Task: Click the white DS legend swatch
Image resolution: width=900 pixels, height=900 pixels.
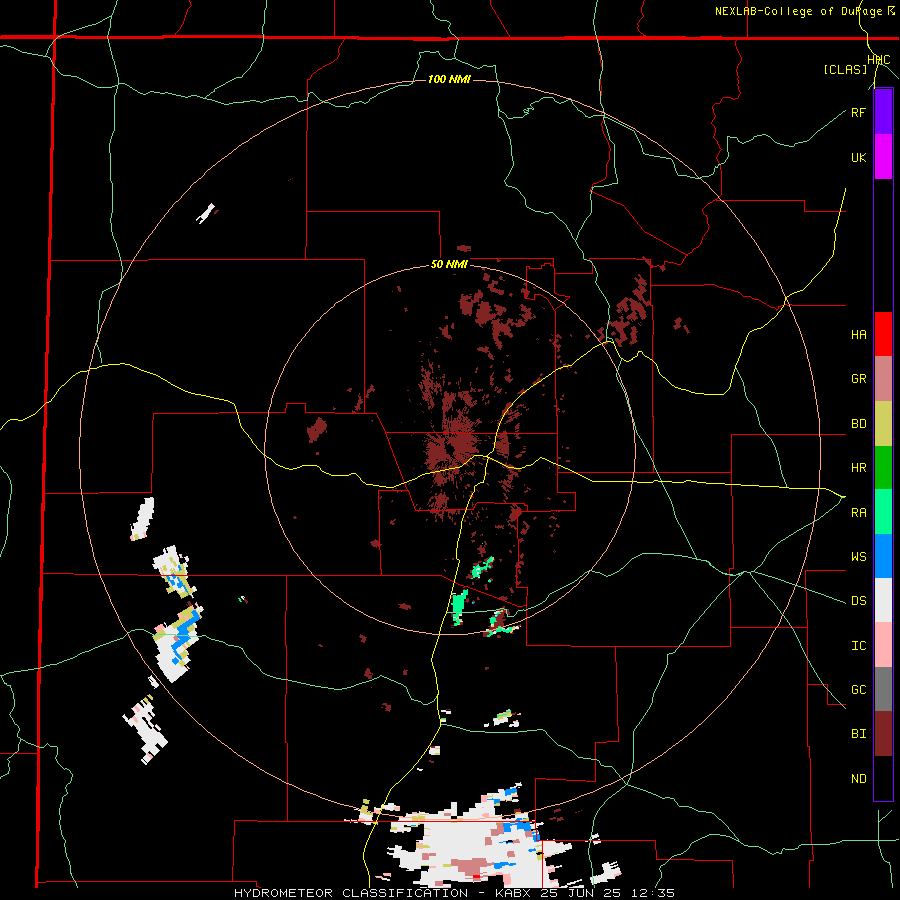Action: pyautogui.click(x=883, y=600)
